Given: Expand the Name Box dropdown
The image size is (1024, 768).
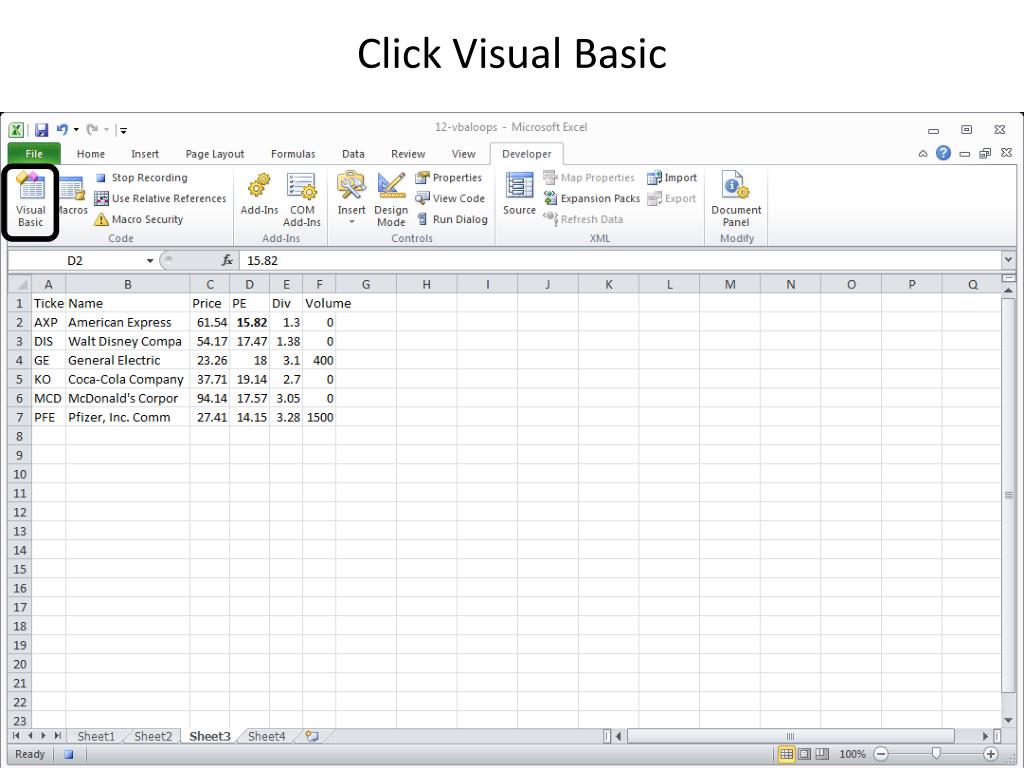Looking at the screenshot, I should (150, 261).
